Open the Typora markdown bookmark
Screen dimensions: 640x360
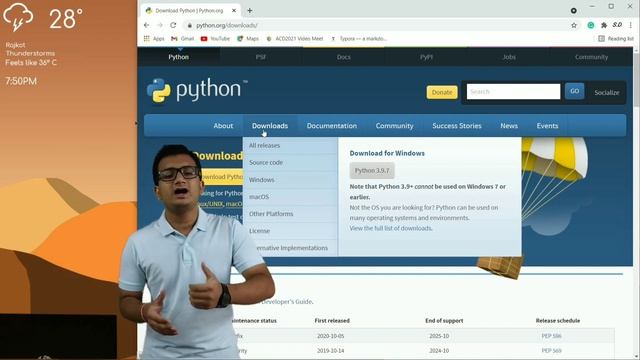[359, 39]
